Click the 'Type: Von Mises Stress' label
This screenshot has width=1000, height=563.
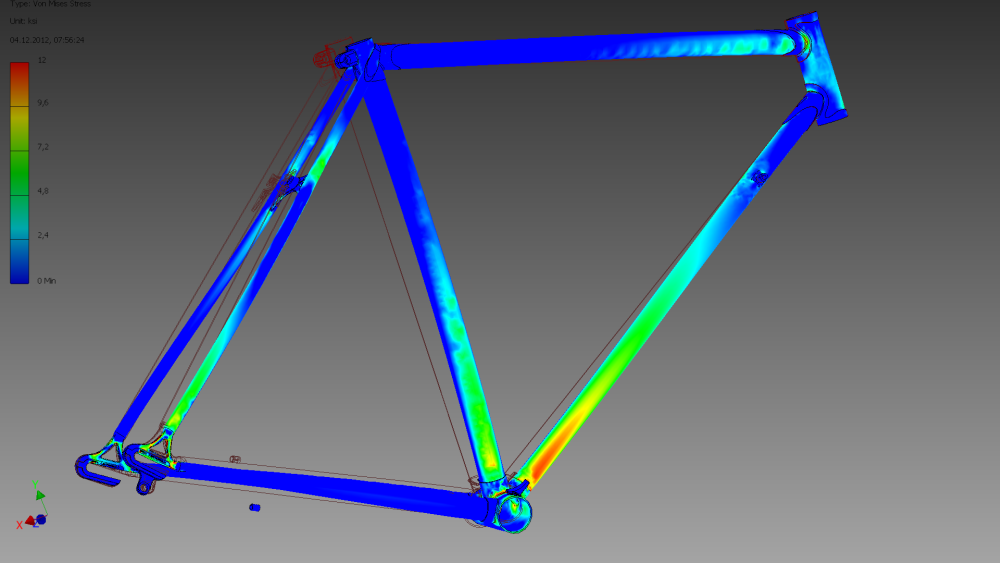[50, 4]
